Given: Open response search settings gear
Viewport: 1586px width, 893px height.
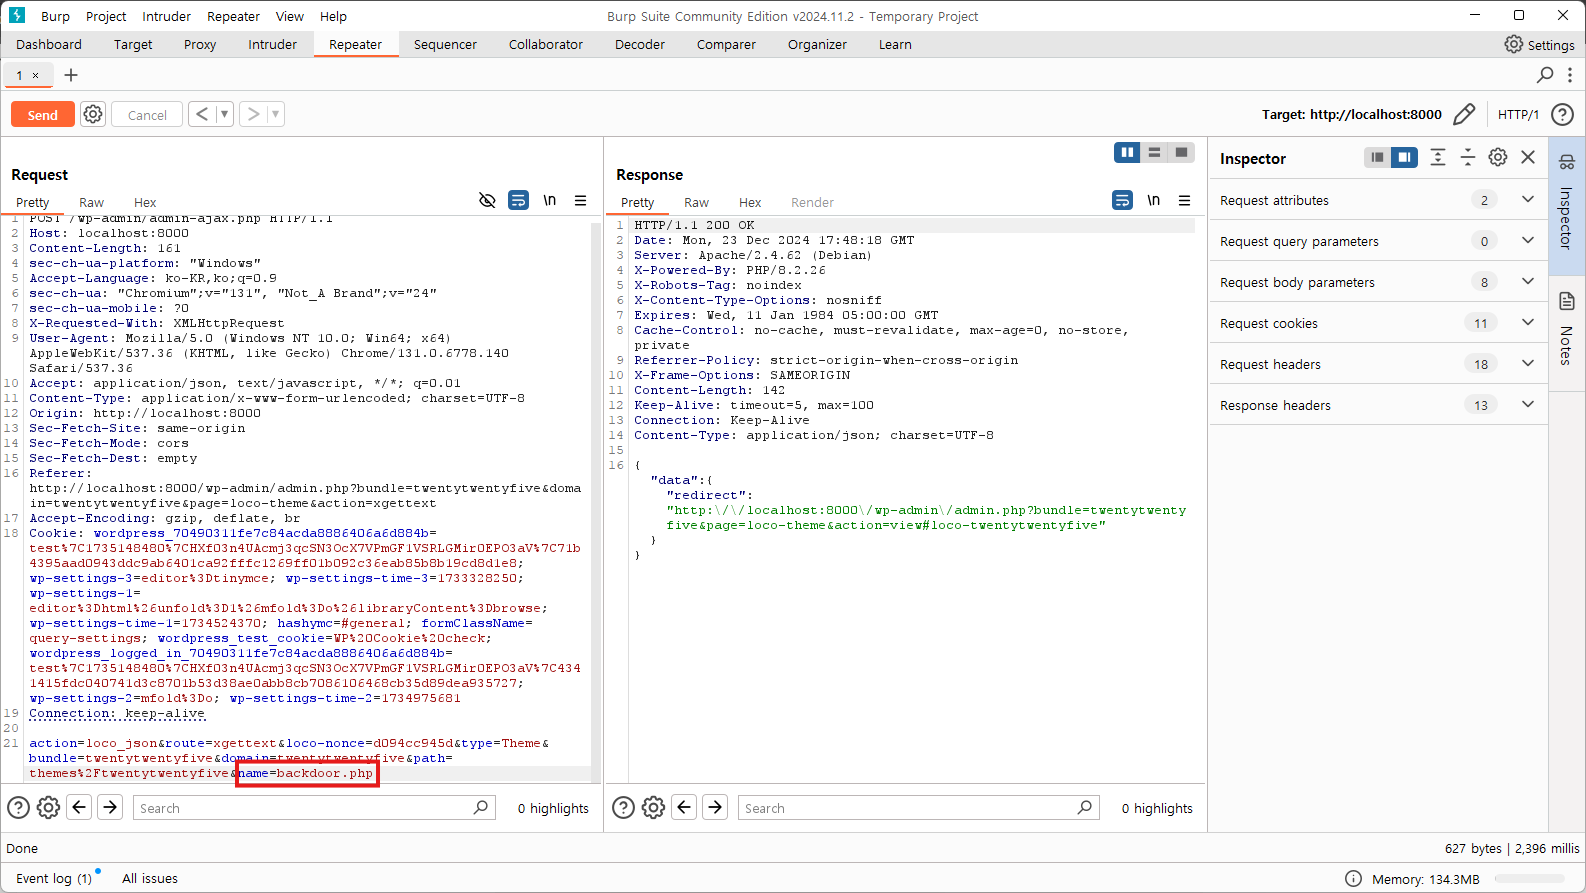Looking at the screenshot, I should click(x=653, y=807).
